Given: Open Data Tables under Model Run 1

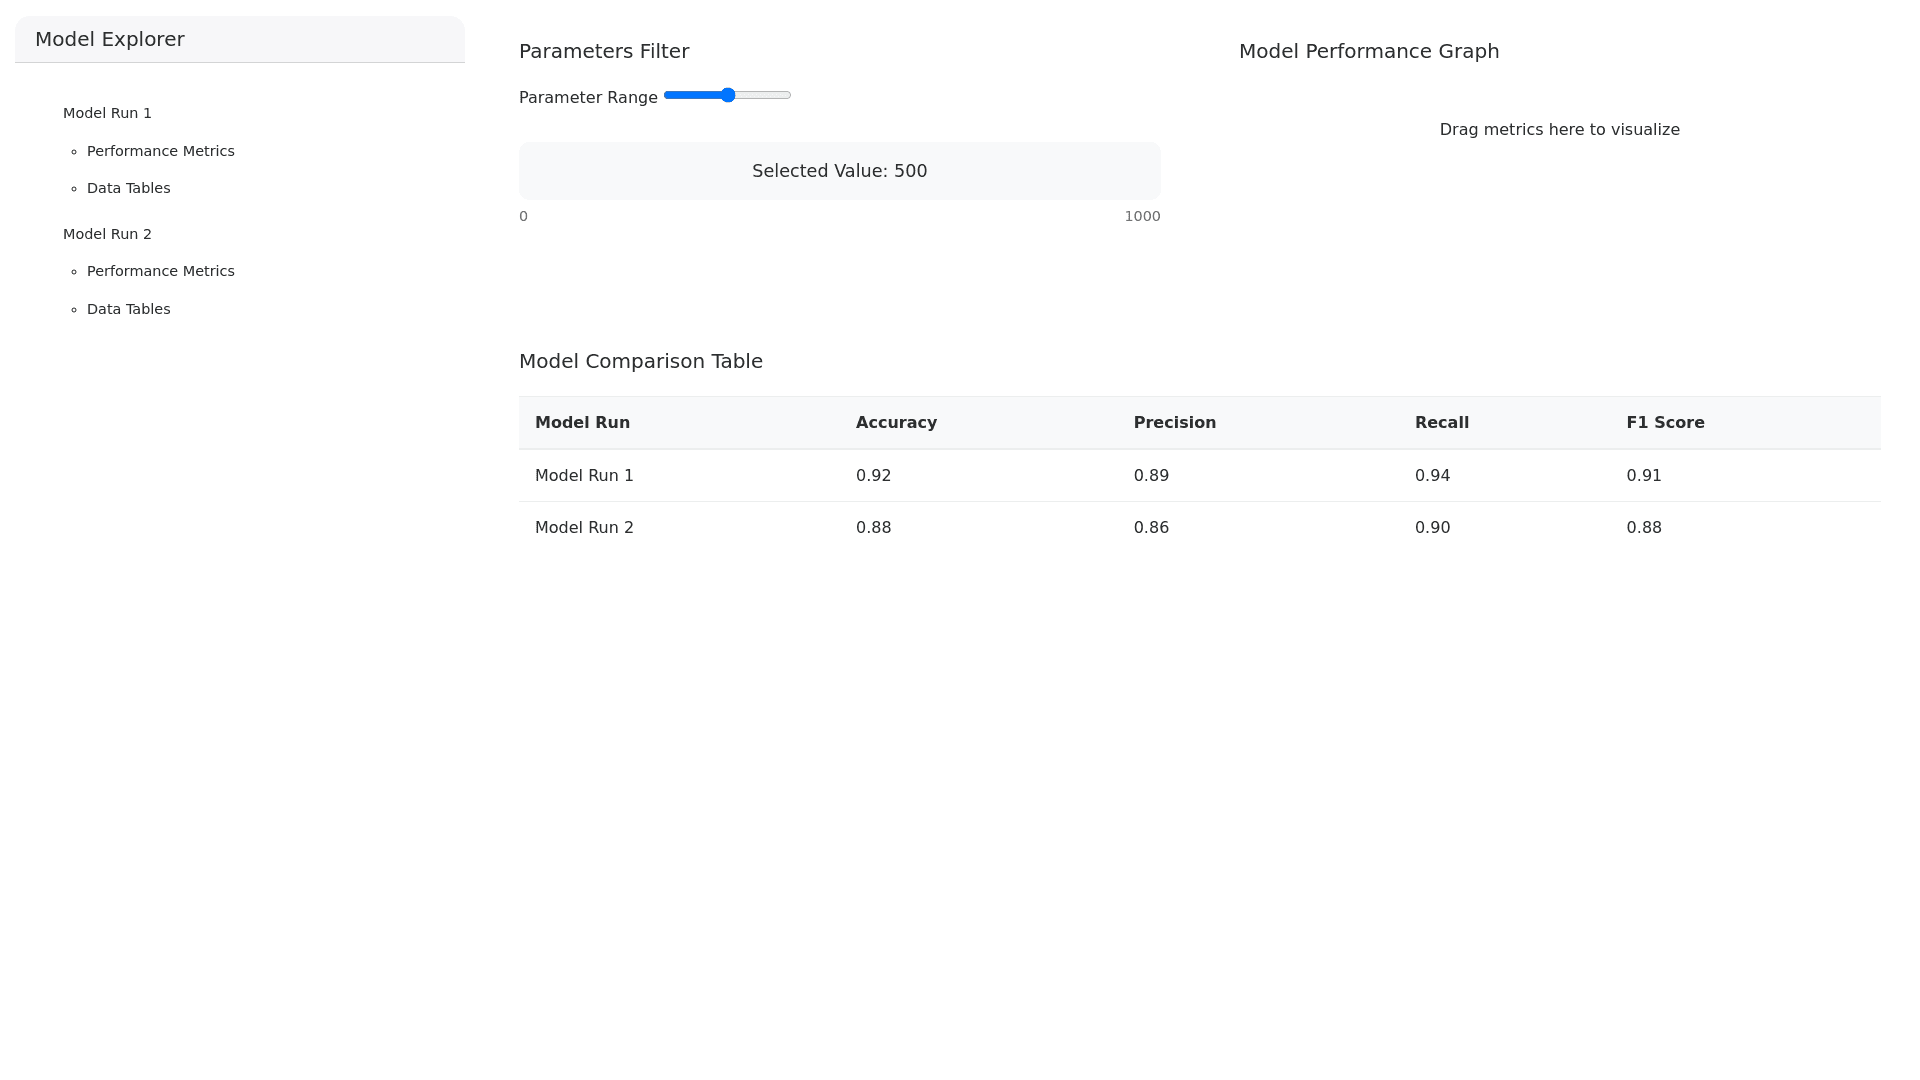Looking at the screenshot, I should tap(128, 188).
